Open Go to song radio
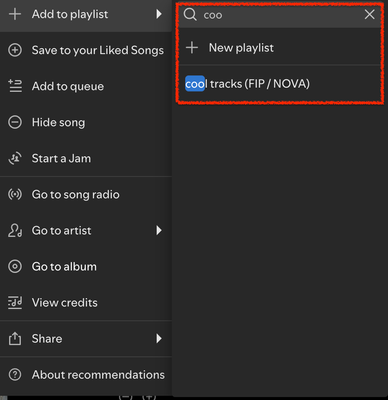 [x=86, y=194]
